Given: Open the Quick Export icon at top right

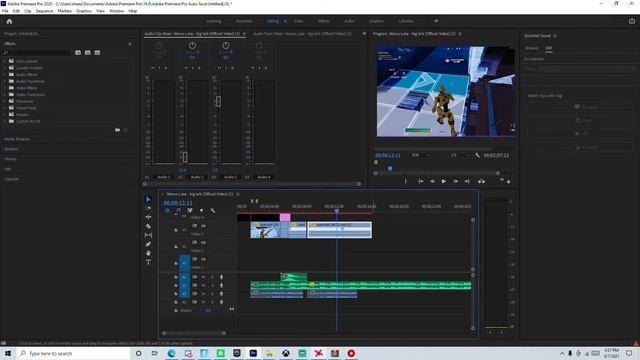Looking at the screenshot, I should (632, 21).
